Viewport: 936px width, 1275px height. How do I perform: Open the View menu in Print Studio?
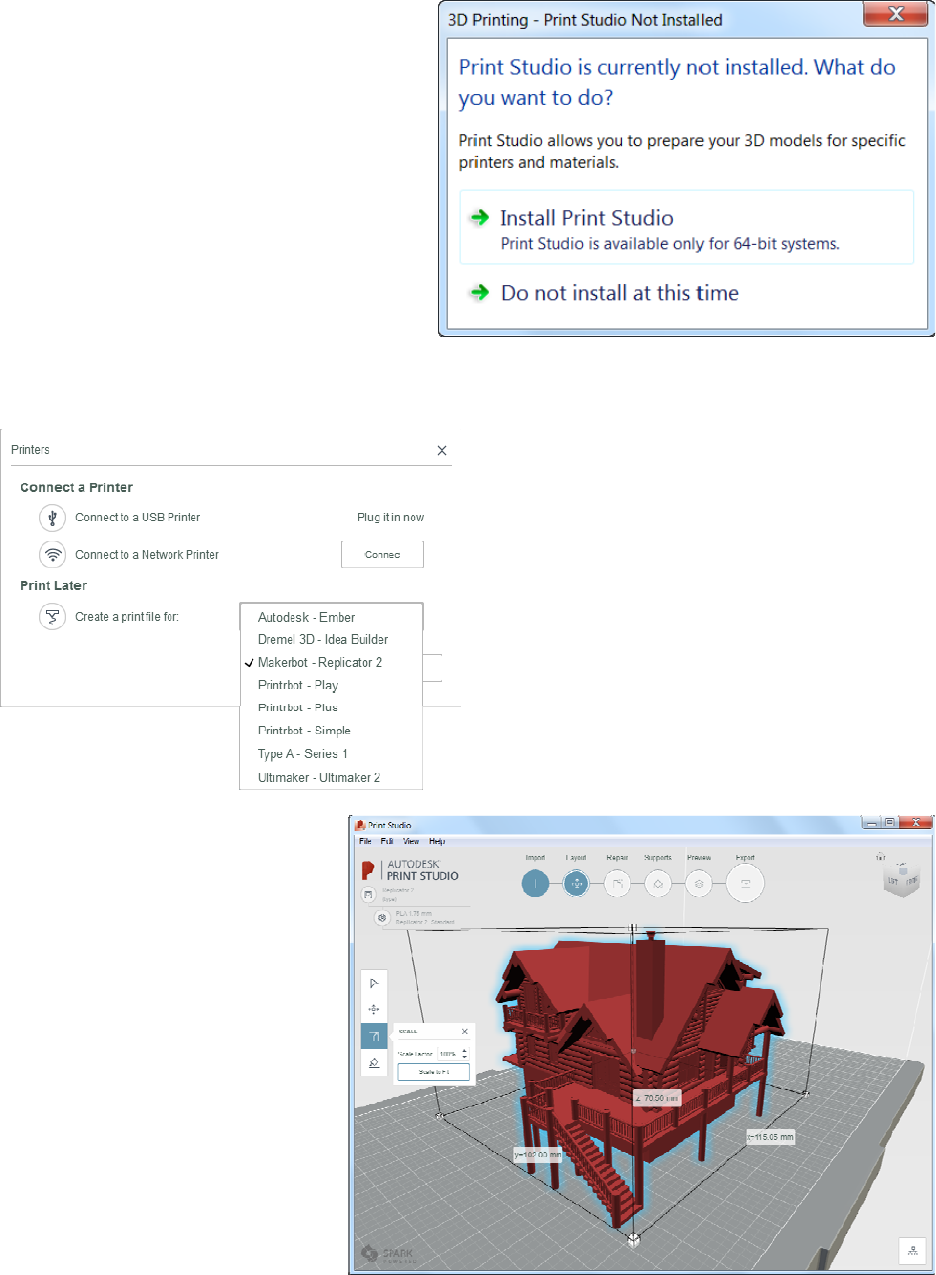coord(411,842)
